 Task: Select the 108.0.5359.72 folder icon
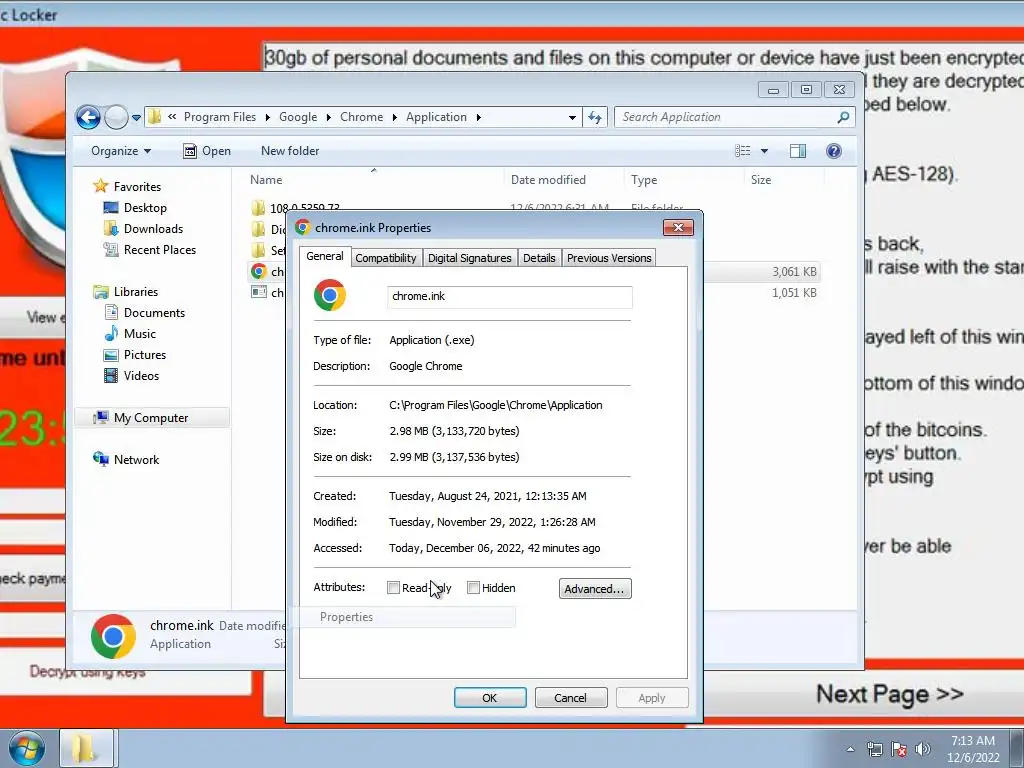coord(259,208)
